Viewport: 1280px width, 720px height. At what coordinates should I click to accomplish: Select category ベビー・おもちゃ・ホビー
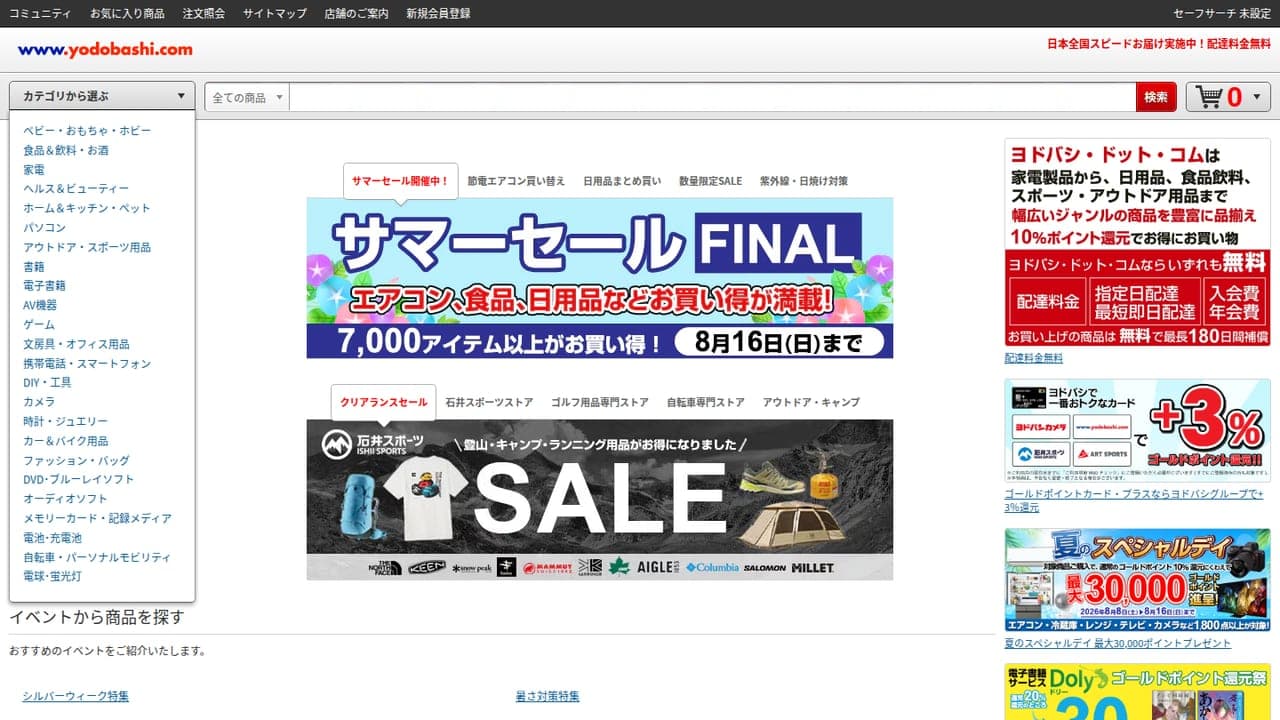tap(87, 131)
